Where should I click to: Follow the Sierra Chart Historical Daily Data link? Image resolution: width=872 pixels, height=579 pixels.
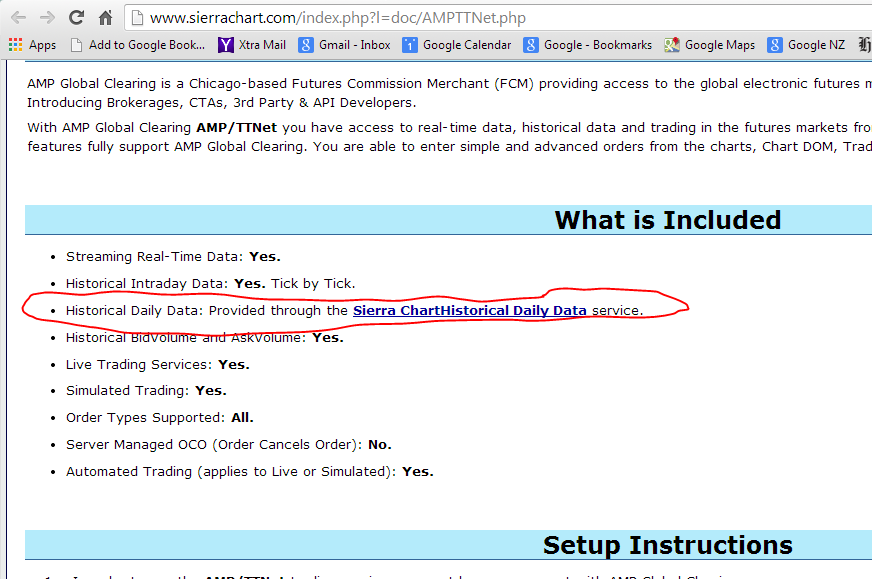tap(469, 310)
